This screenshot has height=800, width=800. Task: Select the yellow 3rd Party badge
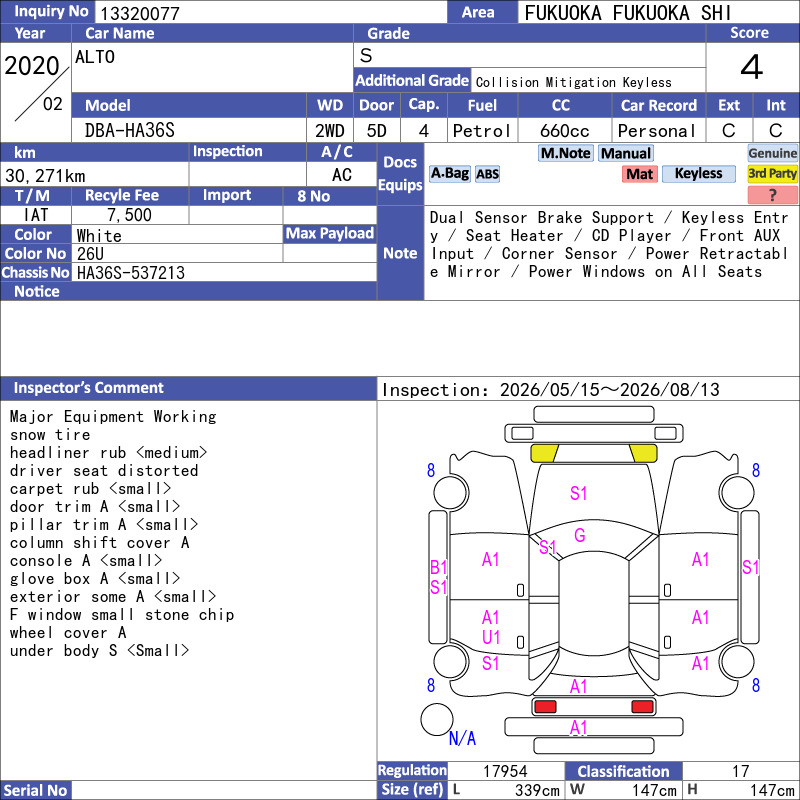(772, 174)
